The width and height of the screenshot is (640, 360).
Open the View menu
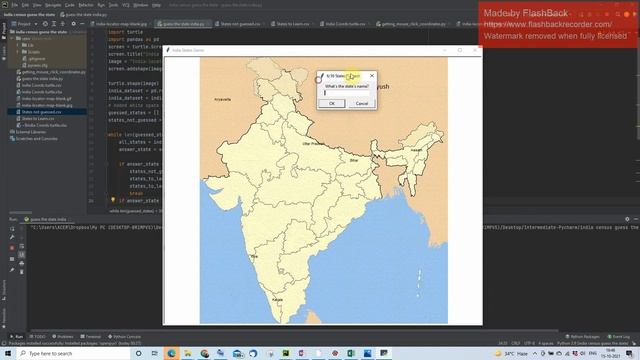pos(37,5)
